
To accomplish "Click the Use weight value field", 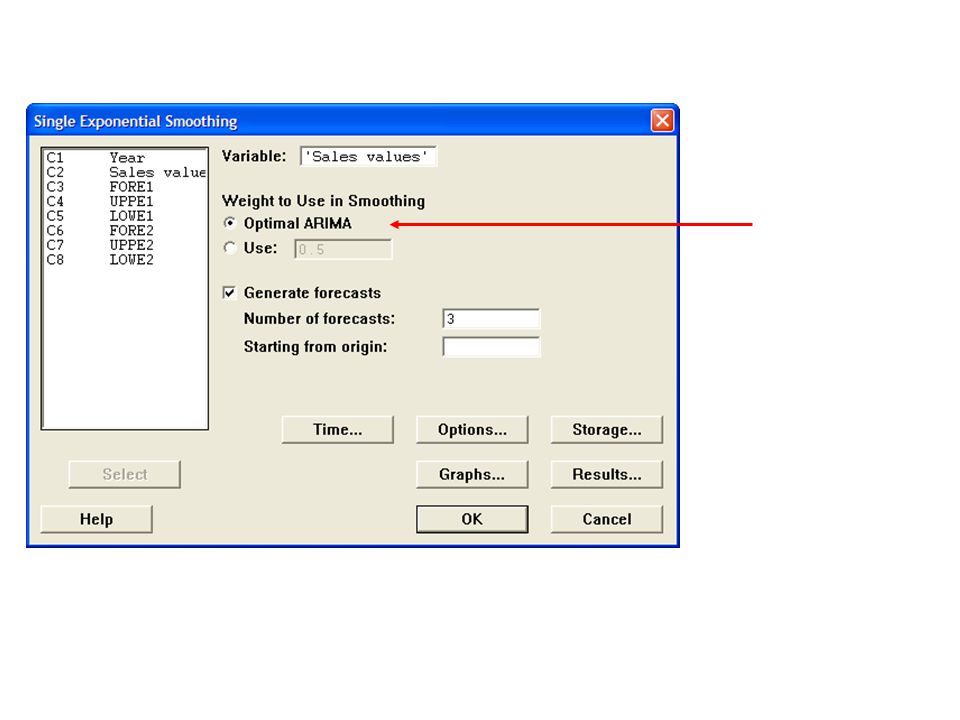I will tap(343, 249).
